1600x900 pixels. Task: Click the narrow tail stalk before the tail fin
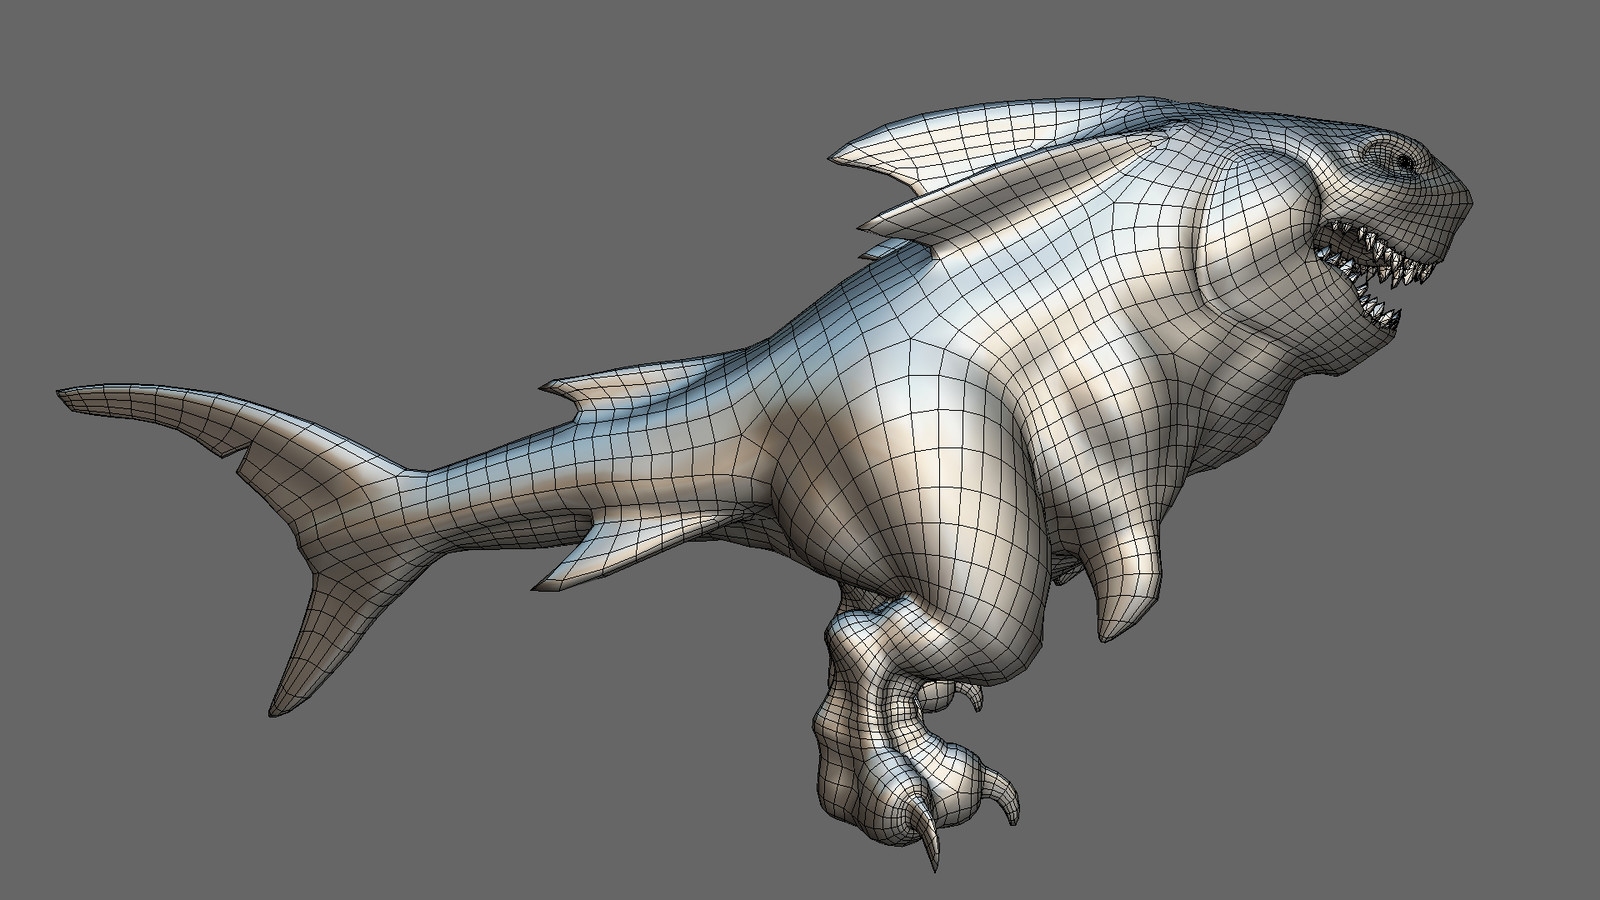[x=450, y=490]
